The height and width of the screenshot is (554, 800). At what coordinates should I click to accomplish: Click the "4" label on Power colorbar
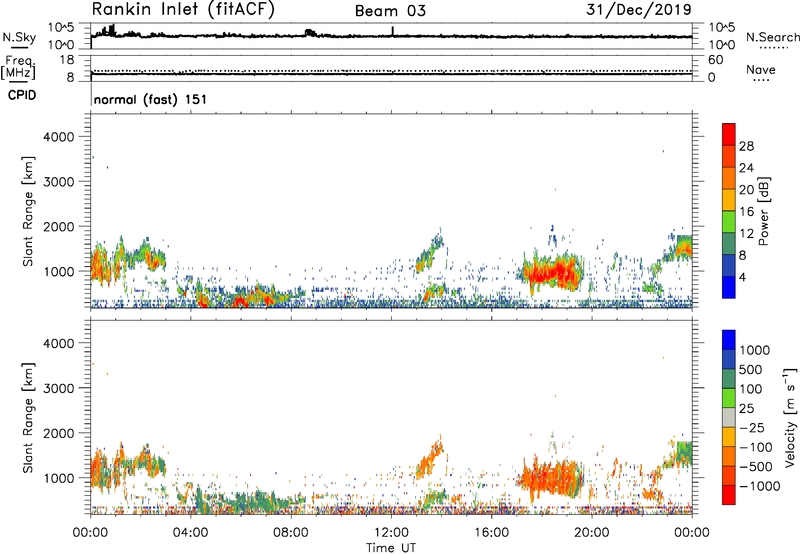coord(742,277)
